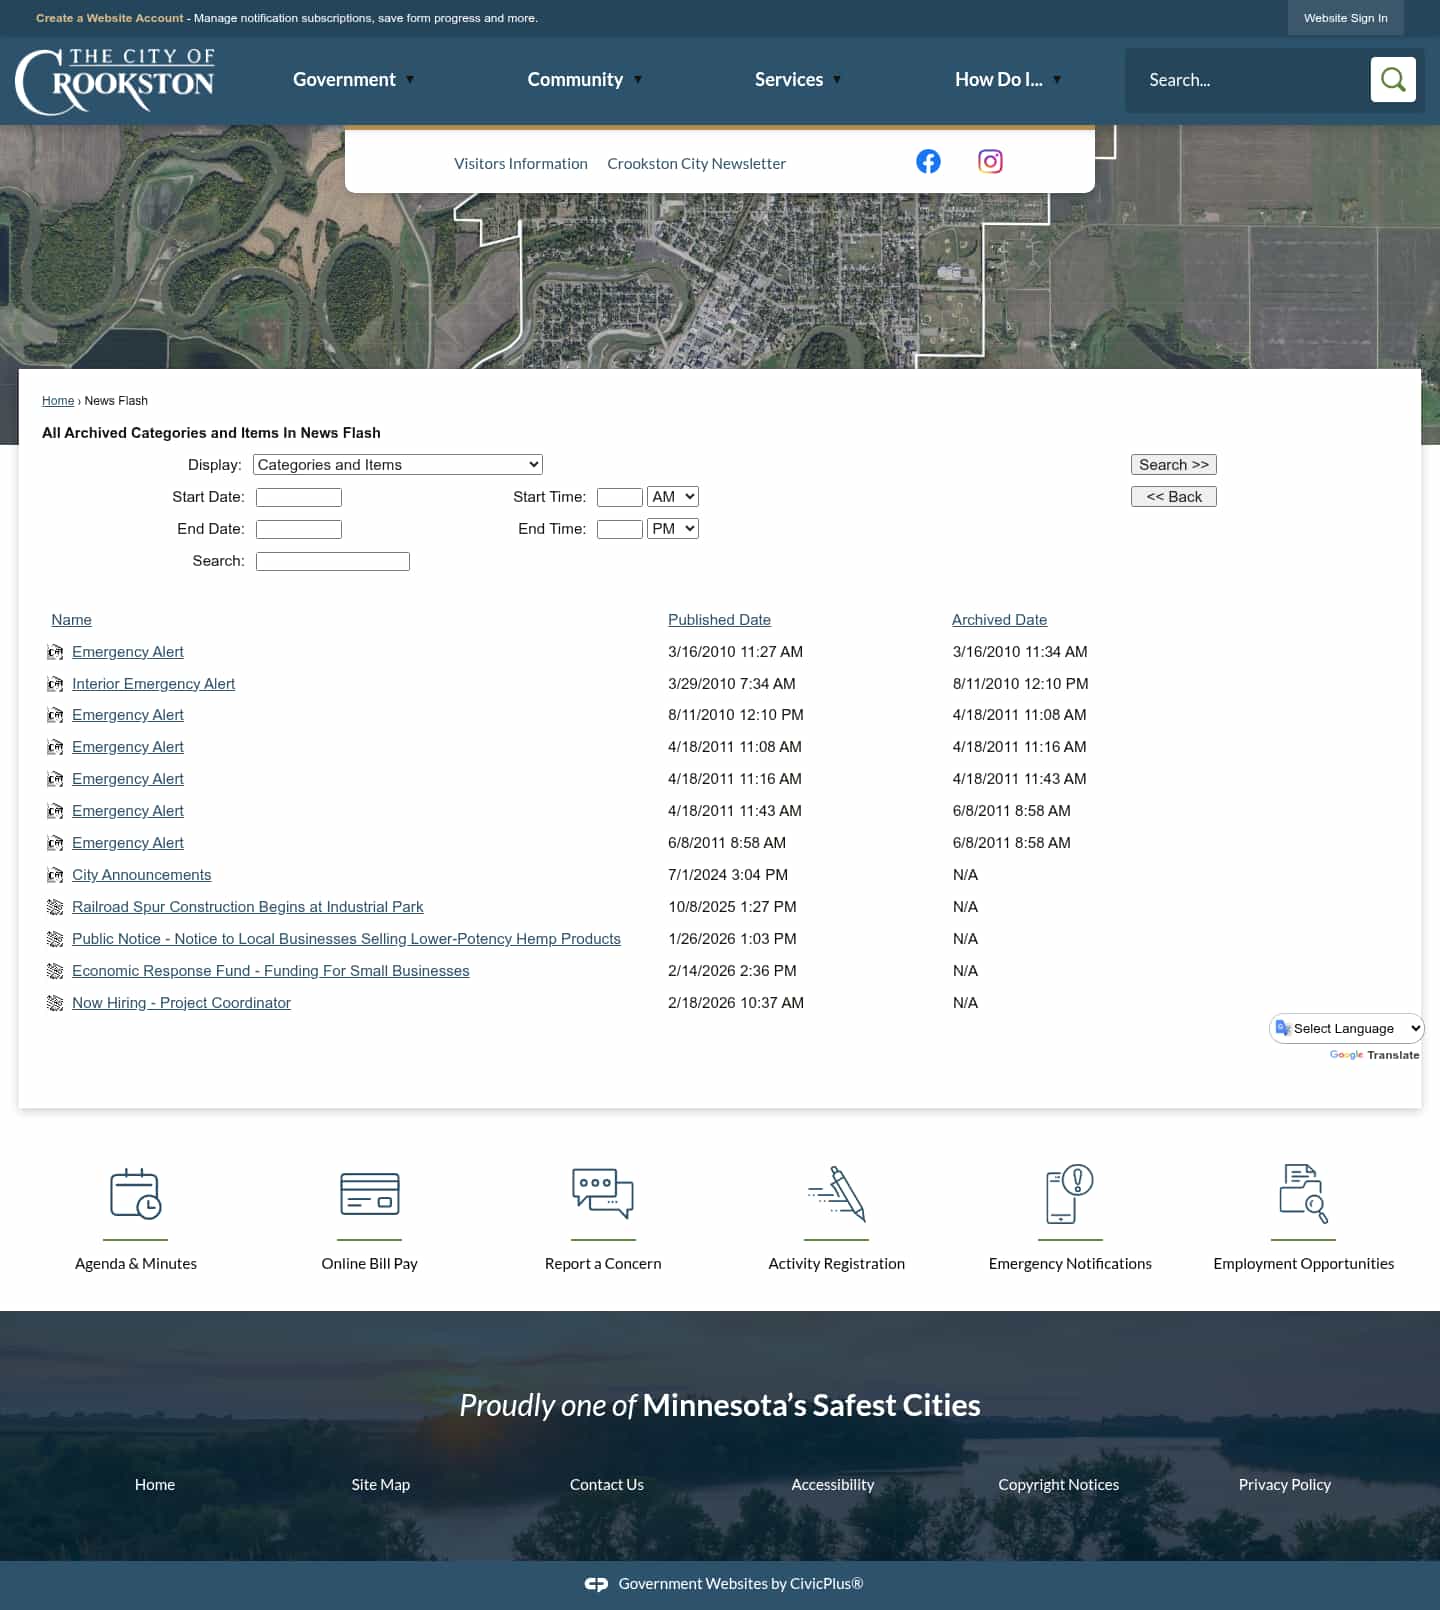Click the Online Bill Pay card icon
Screen dimensions: 1440x1610
click(x=369, y=1193)
